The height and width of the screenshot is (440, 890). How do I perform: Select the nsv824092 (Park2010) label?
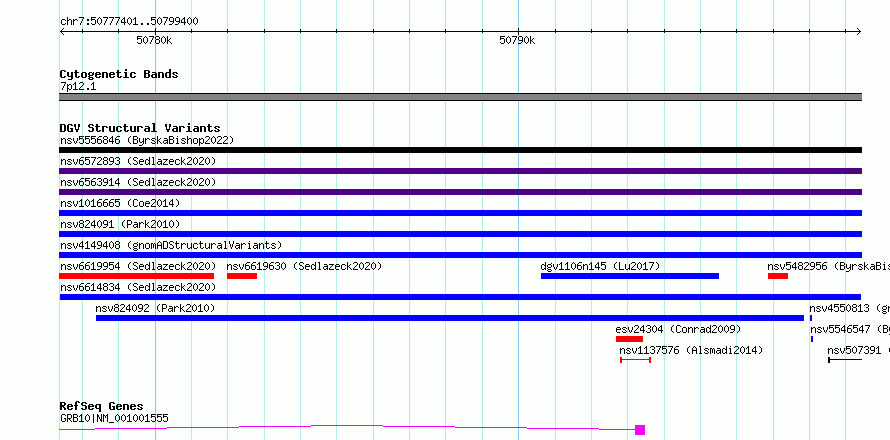[155, 308]
